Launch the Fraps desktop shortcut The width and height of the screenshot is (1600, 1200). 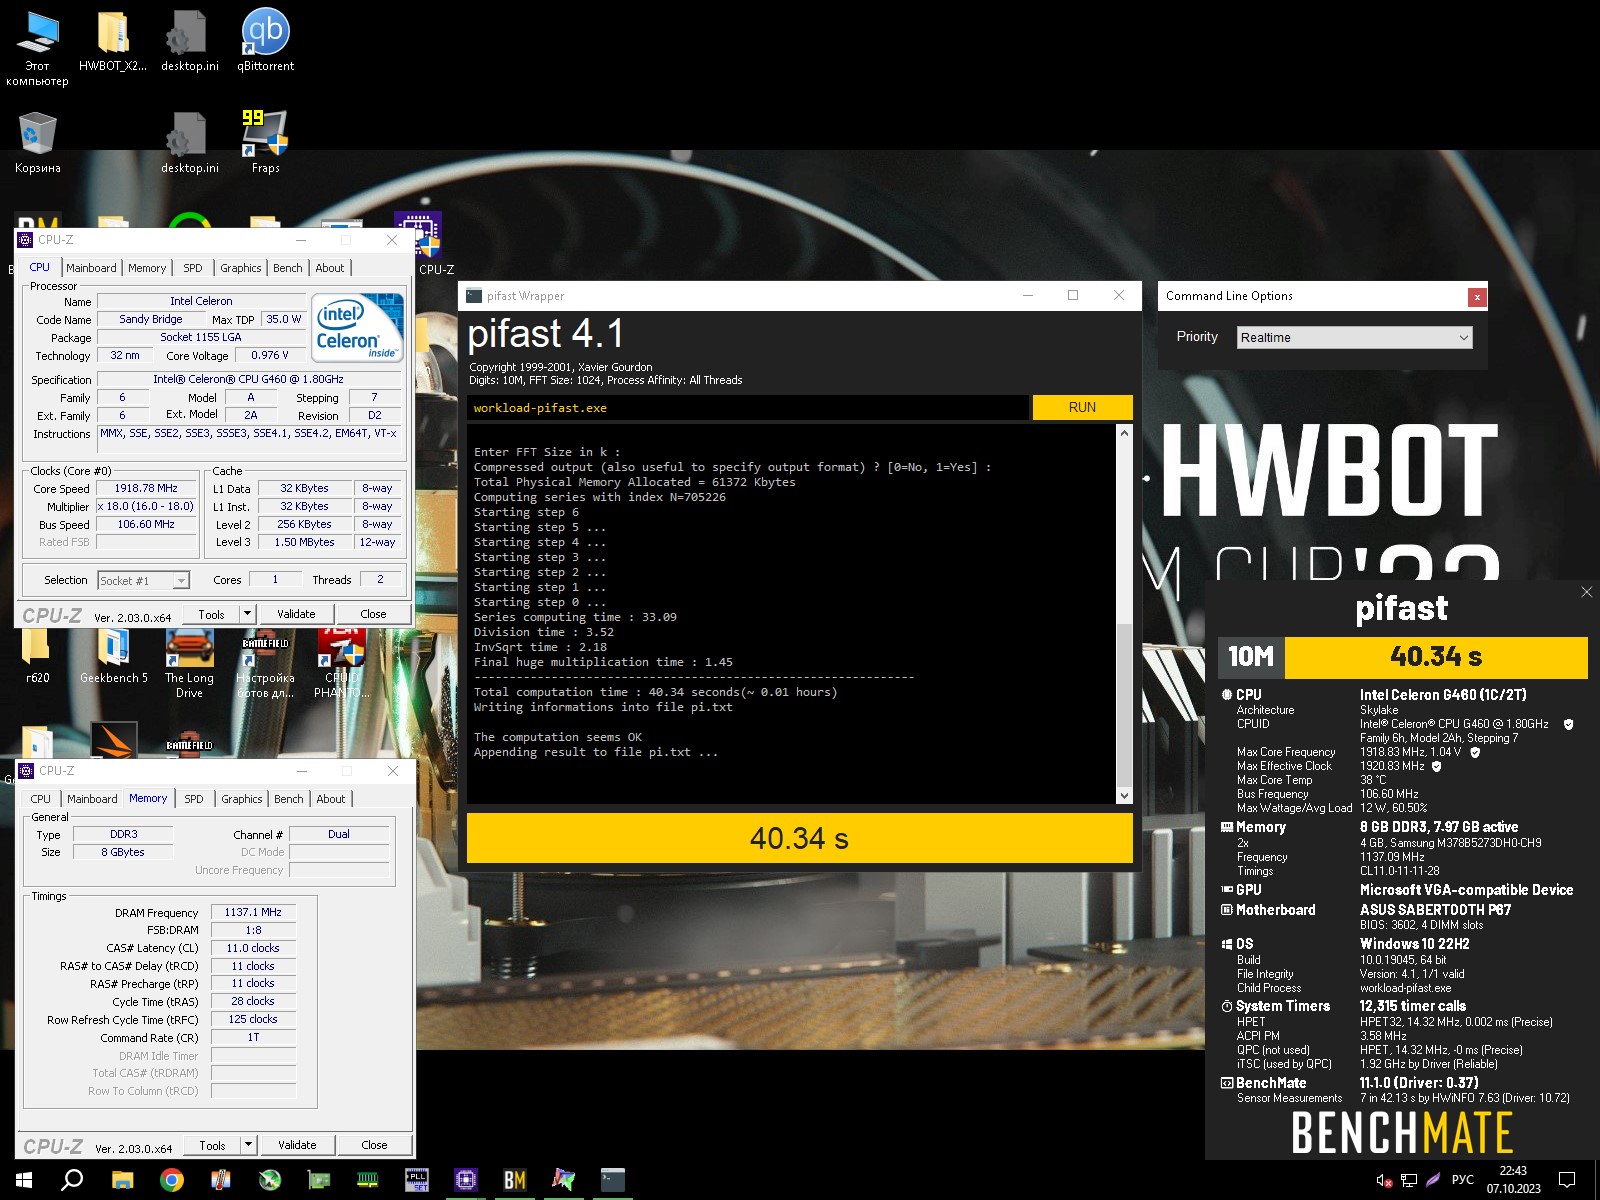point(265,142)
